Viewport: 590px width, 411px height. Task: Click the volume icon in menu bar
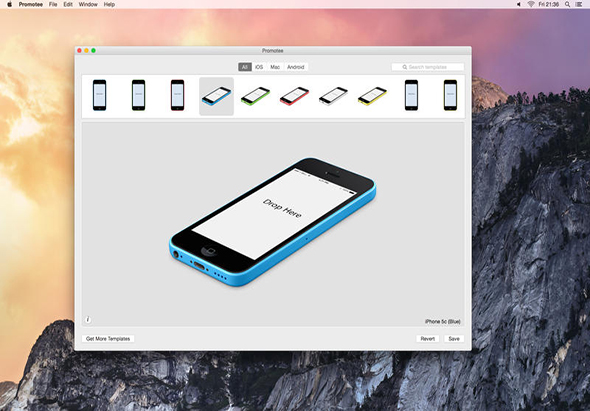(x=519, y=5)
